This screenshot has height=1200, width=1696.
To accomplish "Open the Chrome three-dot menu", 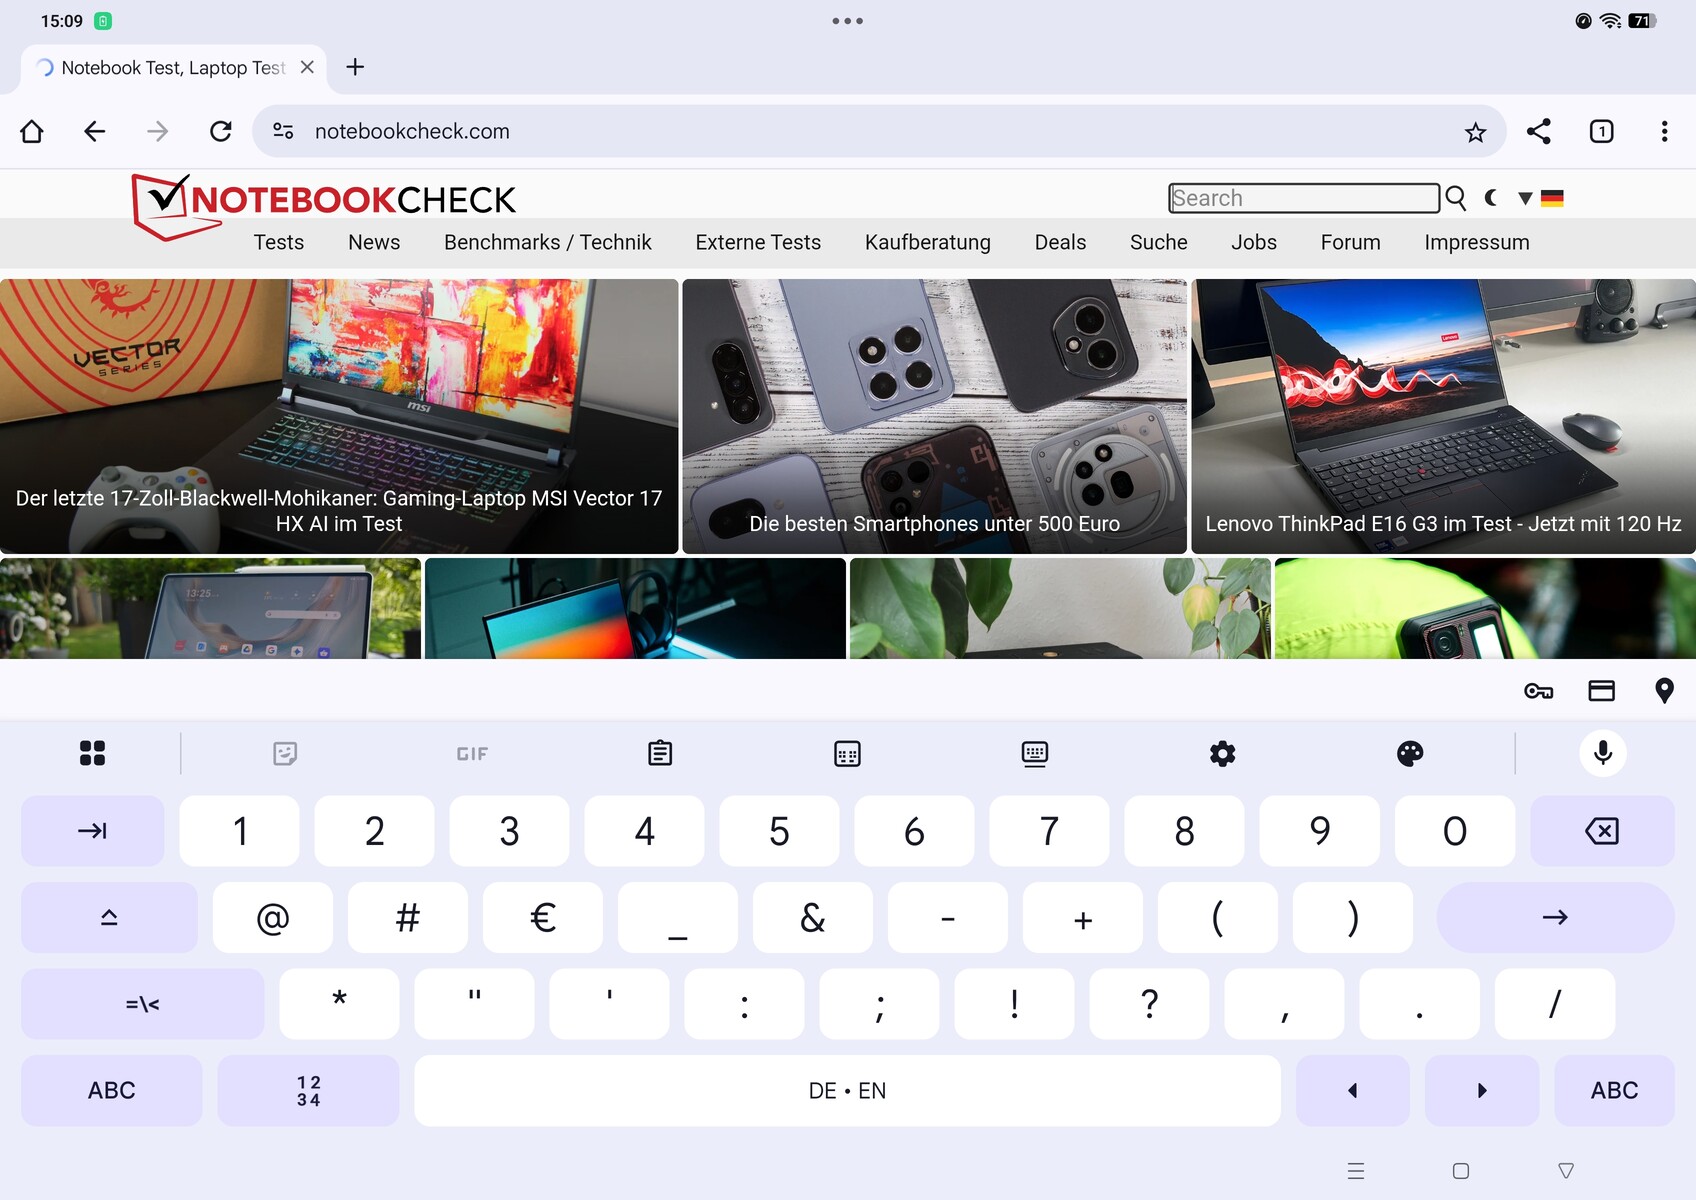I will (x=1664, y=131).
